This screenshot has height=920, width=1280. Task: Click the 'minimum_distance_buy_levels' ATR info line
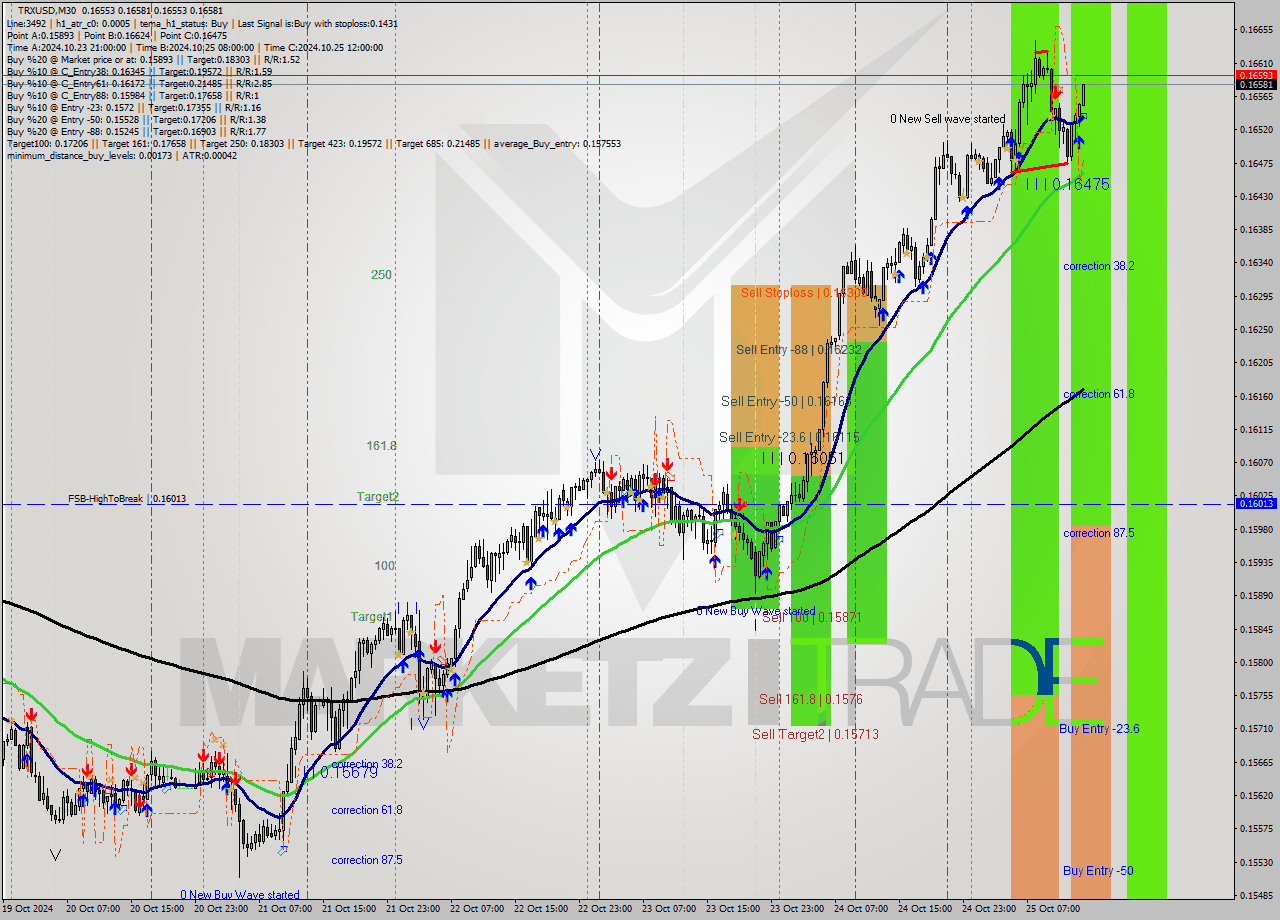tap(122, 155)
